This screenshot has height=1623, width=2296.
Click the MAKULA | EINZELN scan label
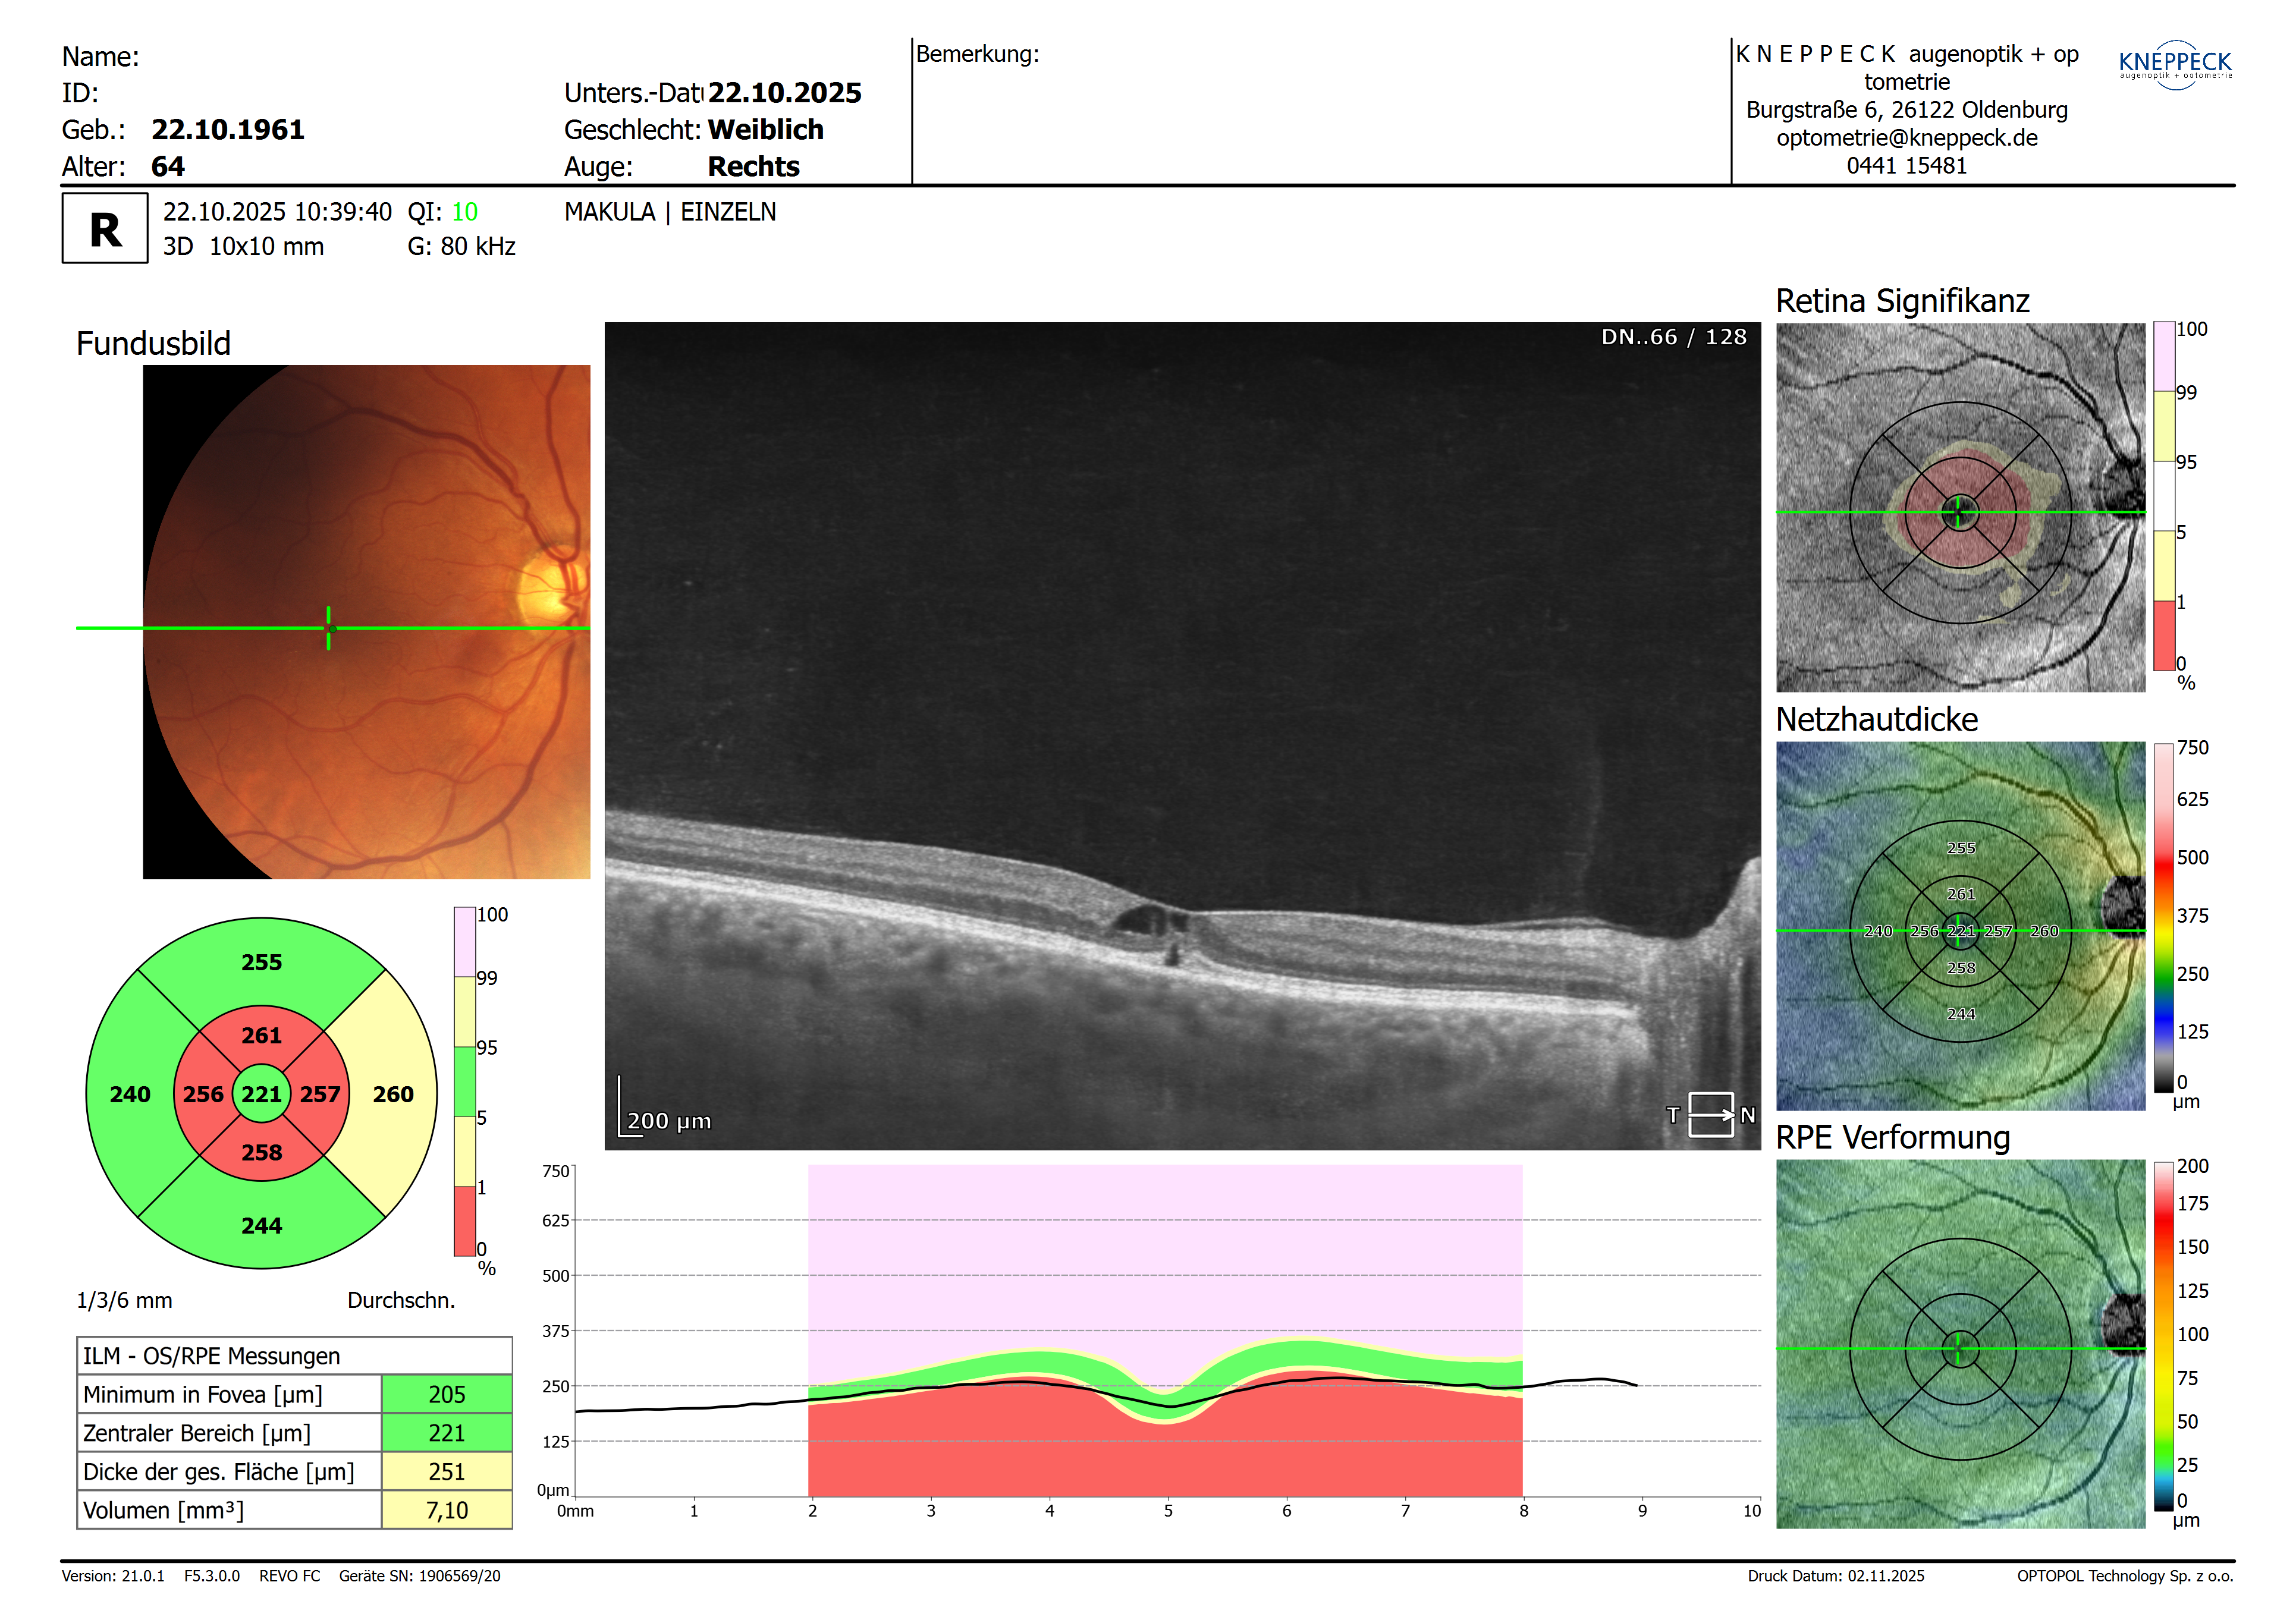(669, 212)
